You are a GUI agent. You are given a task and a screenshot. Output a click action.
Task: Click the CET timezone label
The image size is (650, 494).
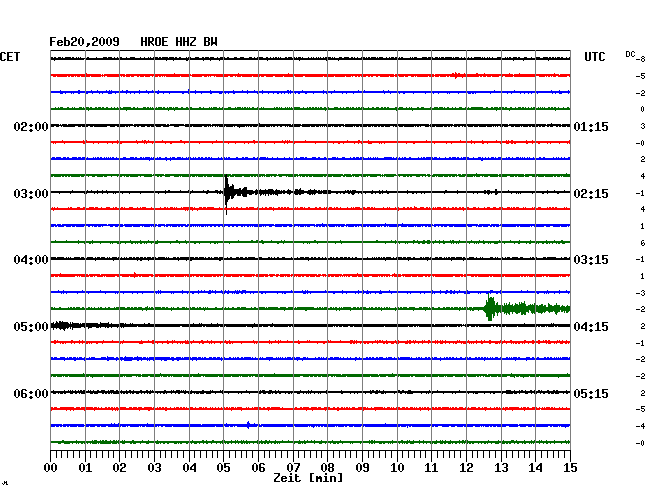10,57
